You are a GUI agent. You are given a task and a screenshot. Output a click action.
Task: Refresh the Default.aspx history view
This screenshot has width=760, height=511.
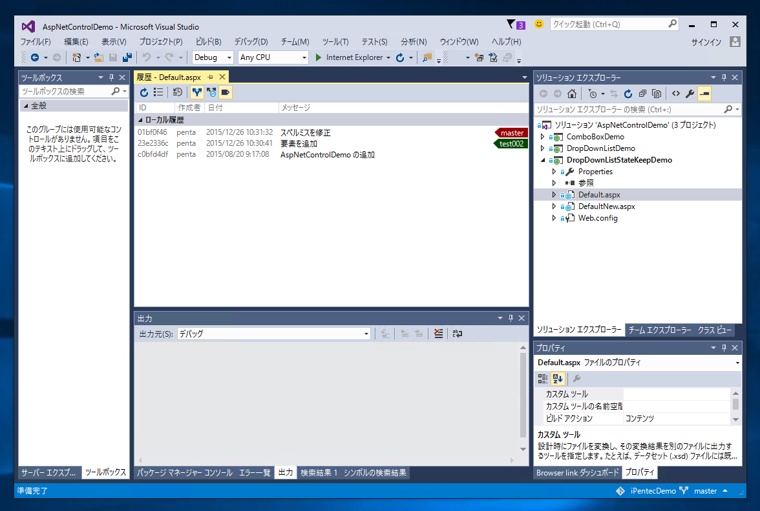point(144,92)
